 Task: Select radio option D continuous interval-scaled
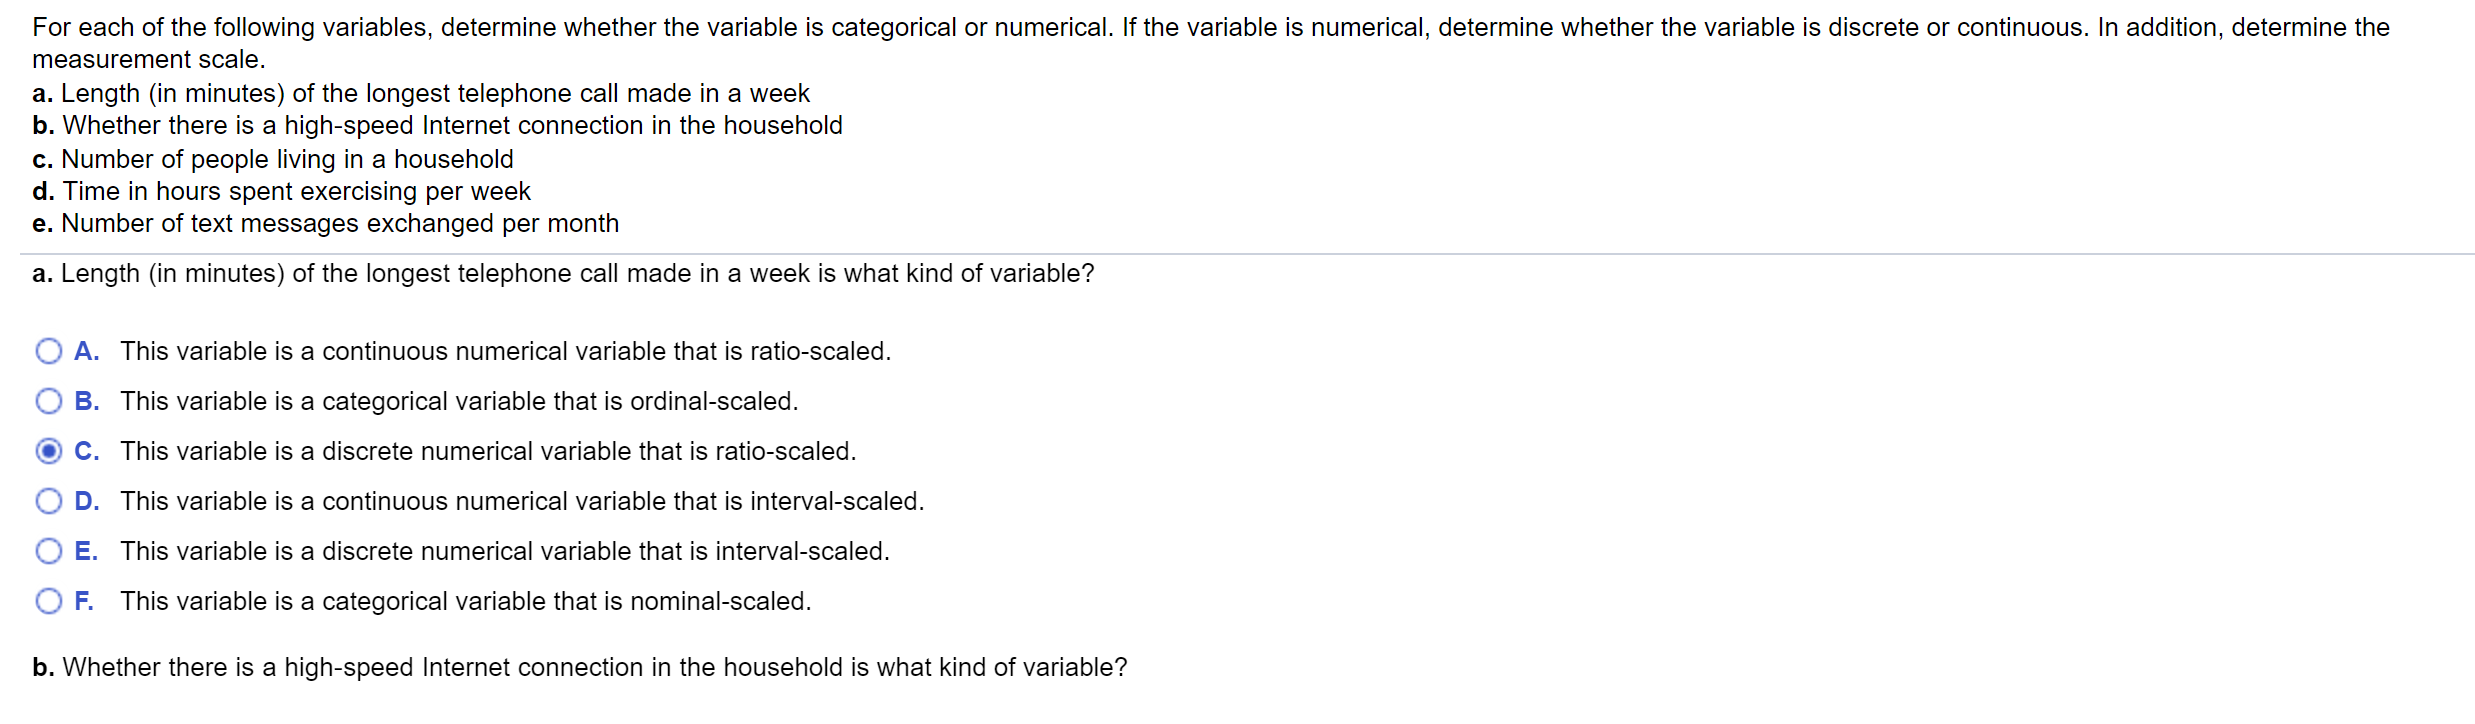point(48,500)
